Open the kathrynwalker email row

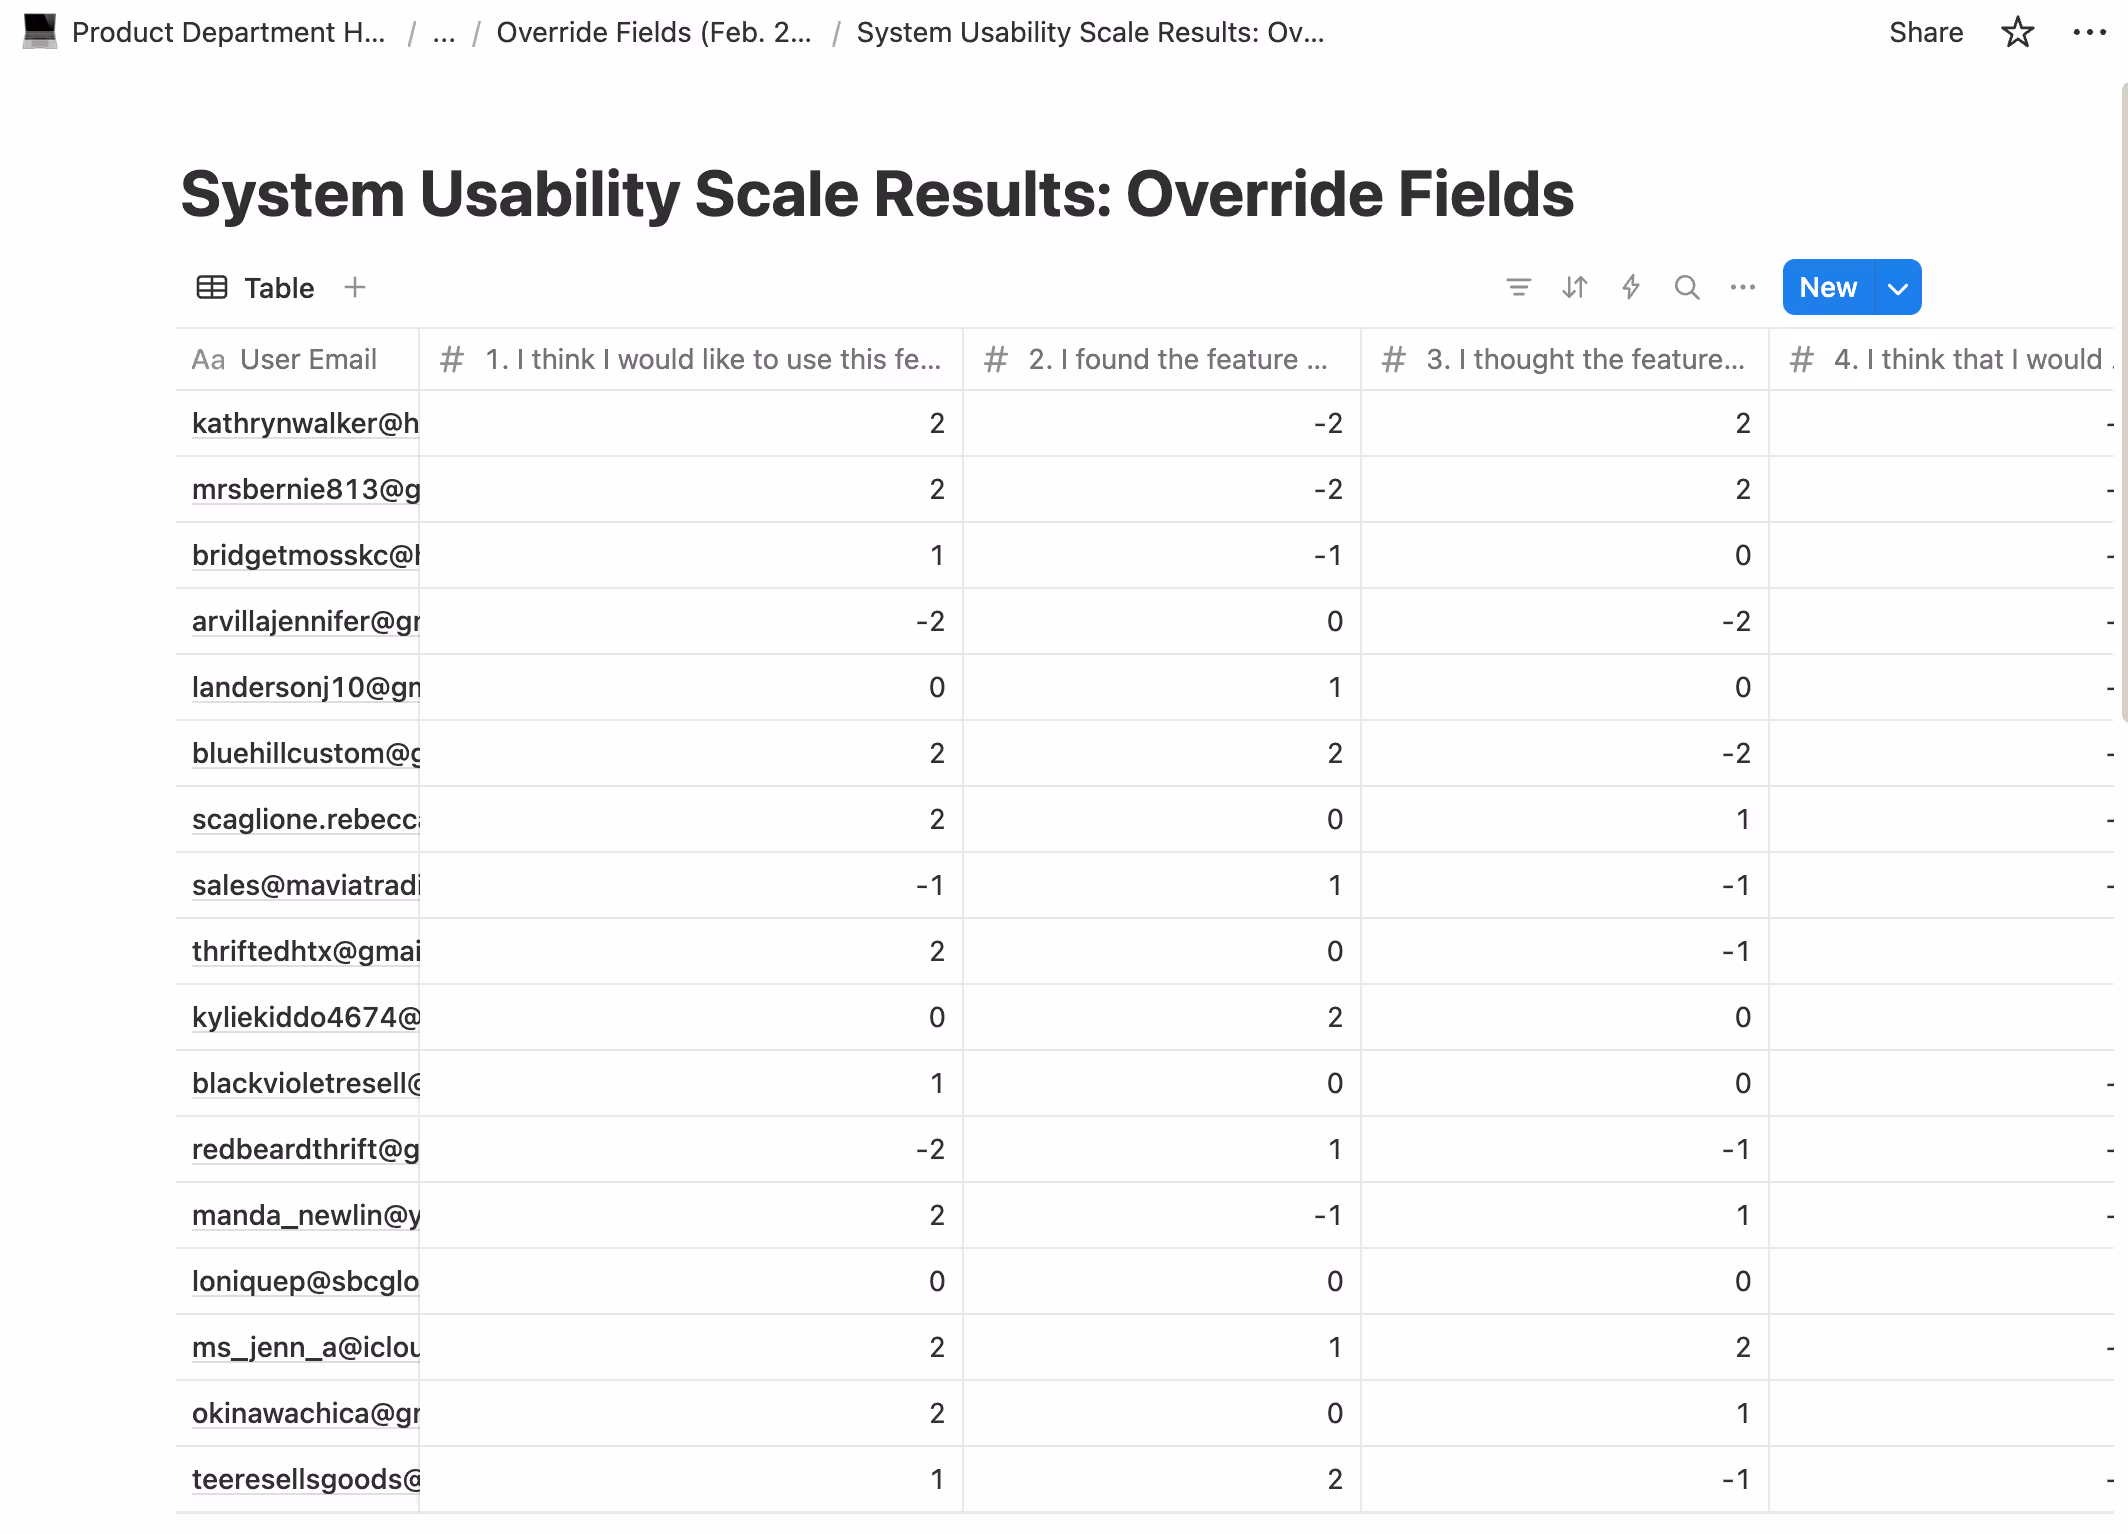(x=304, y=424)
